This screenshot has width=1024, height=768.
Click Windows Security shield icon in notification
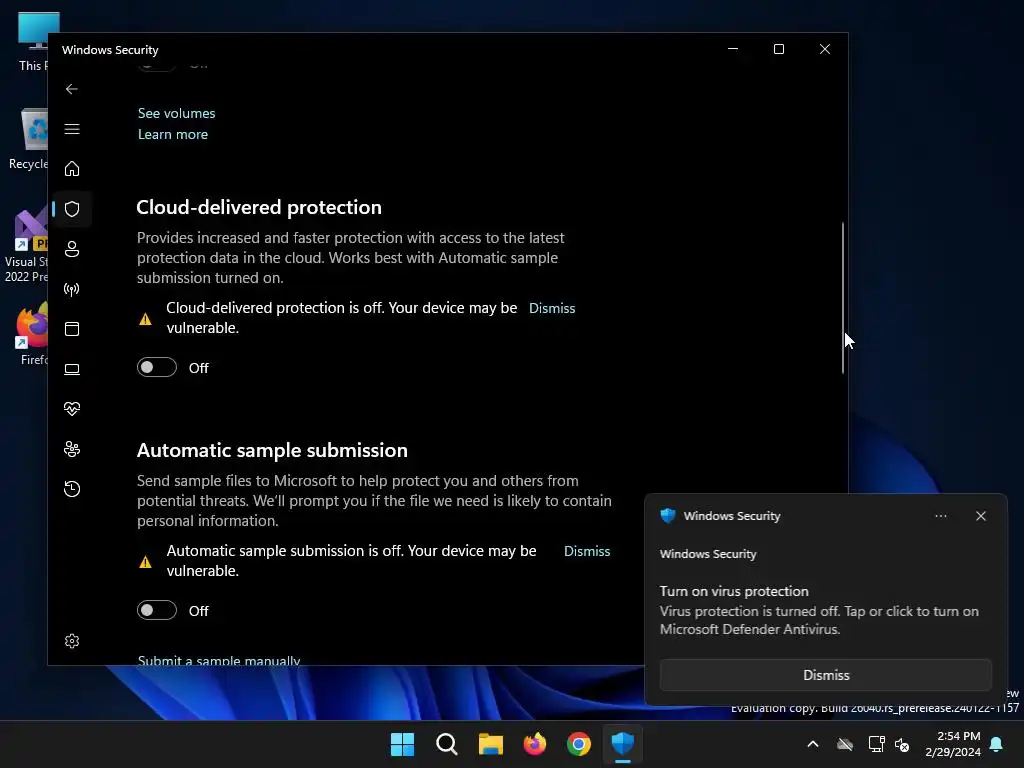[x=667, y=515]
